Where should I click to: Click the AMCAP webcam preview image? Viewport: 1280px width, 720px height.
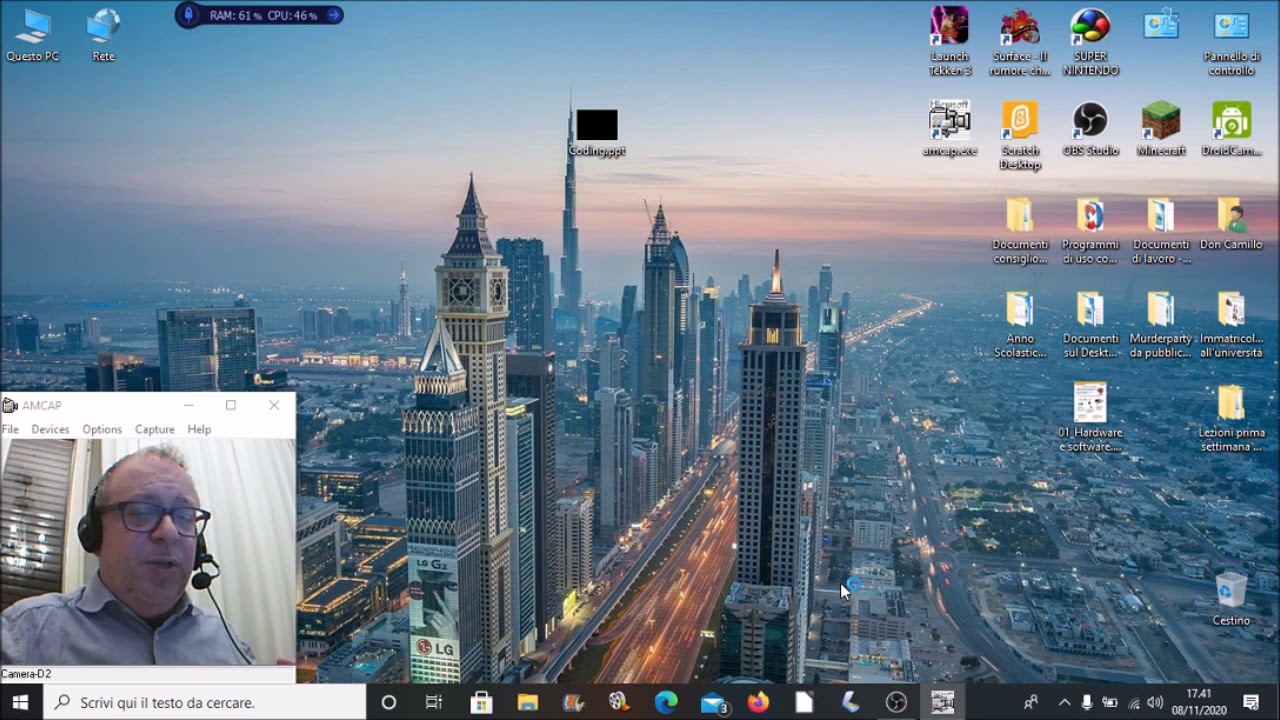pyautogui.click(x=148, y=552)
